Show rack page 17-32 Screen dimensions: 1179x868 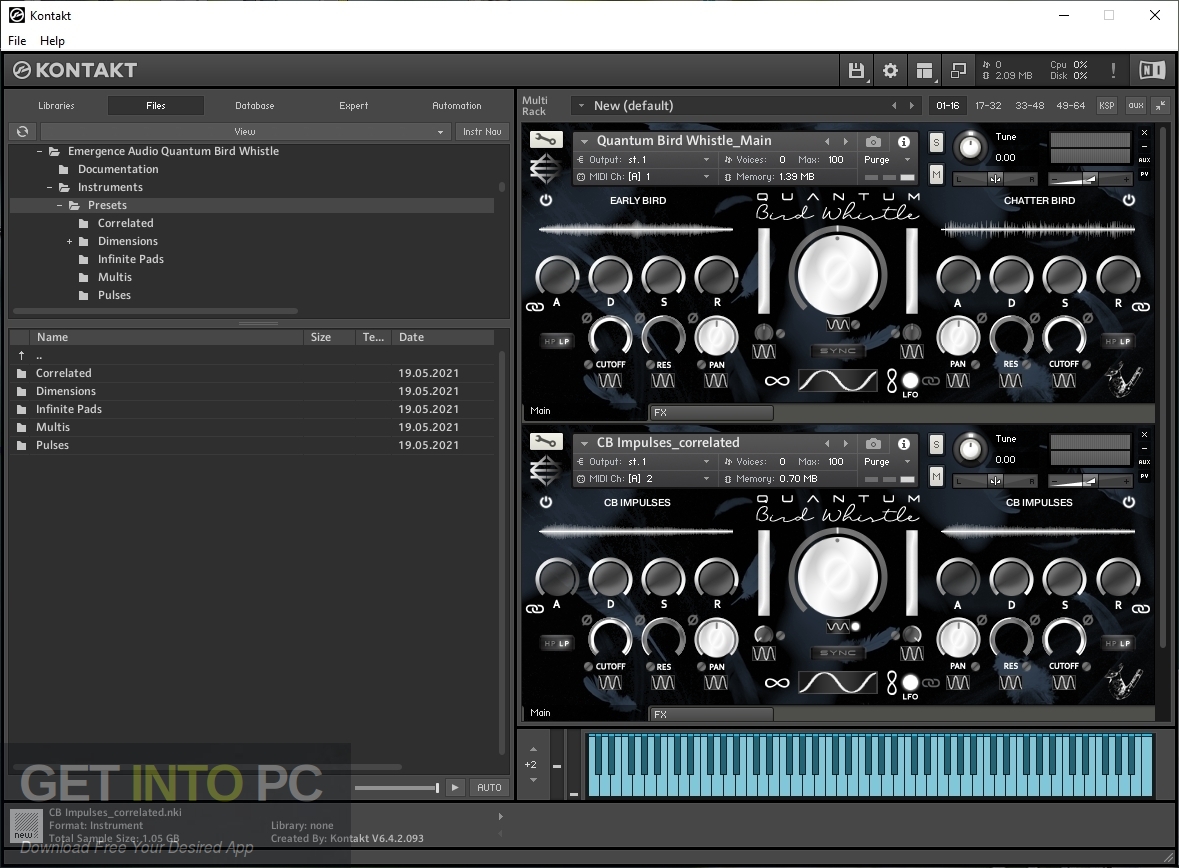(988, 106)
